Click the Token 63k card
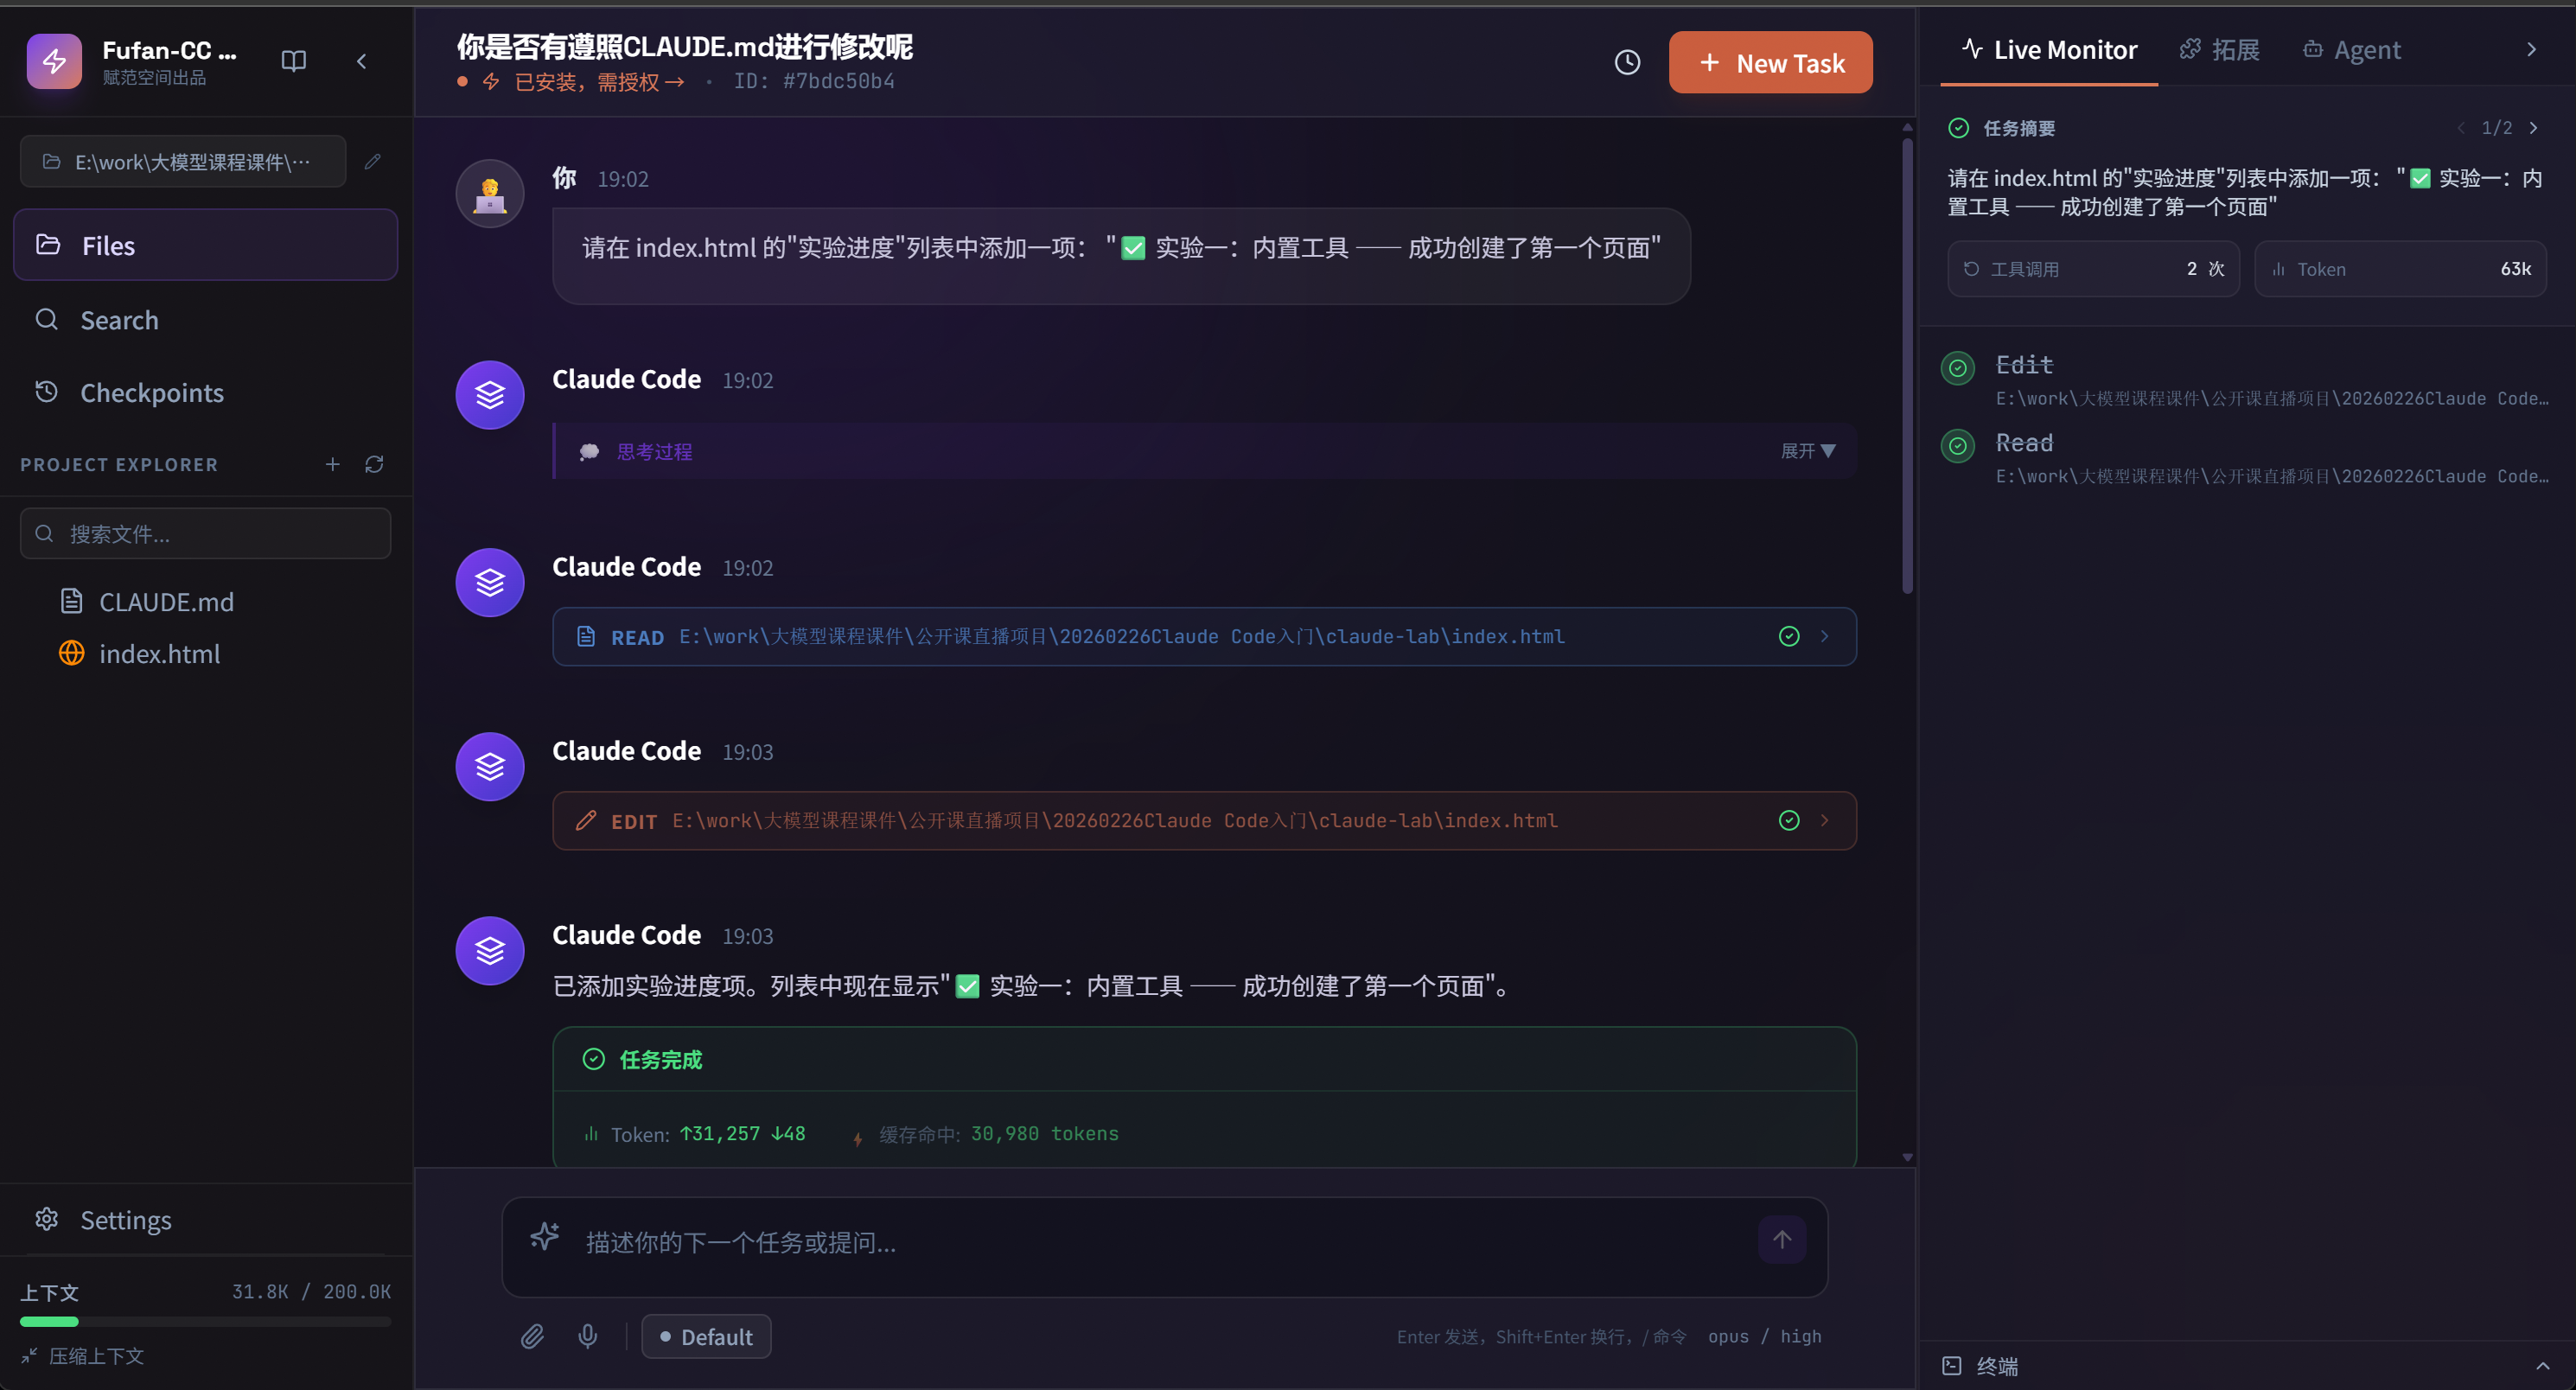Screen dimensions: 2576x1390 (x=2400, y=269)
